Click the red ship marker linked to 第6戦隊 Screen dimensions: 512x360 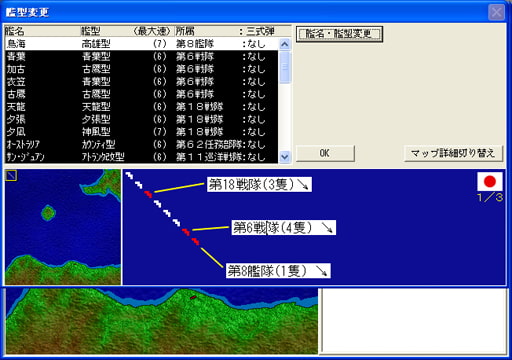click(186, 232)
